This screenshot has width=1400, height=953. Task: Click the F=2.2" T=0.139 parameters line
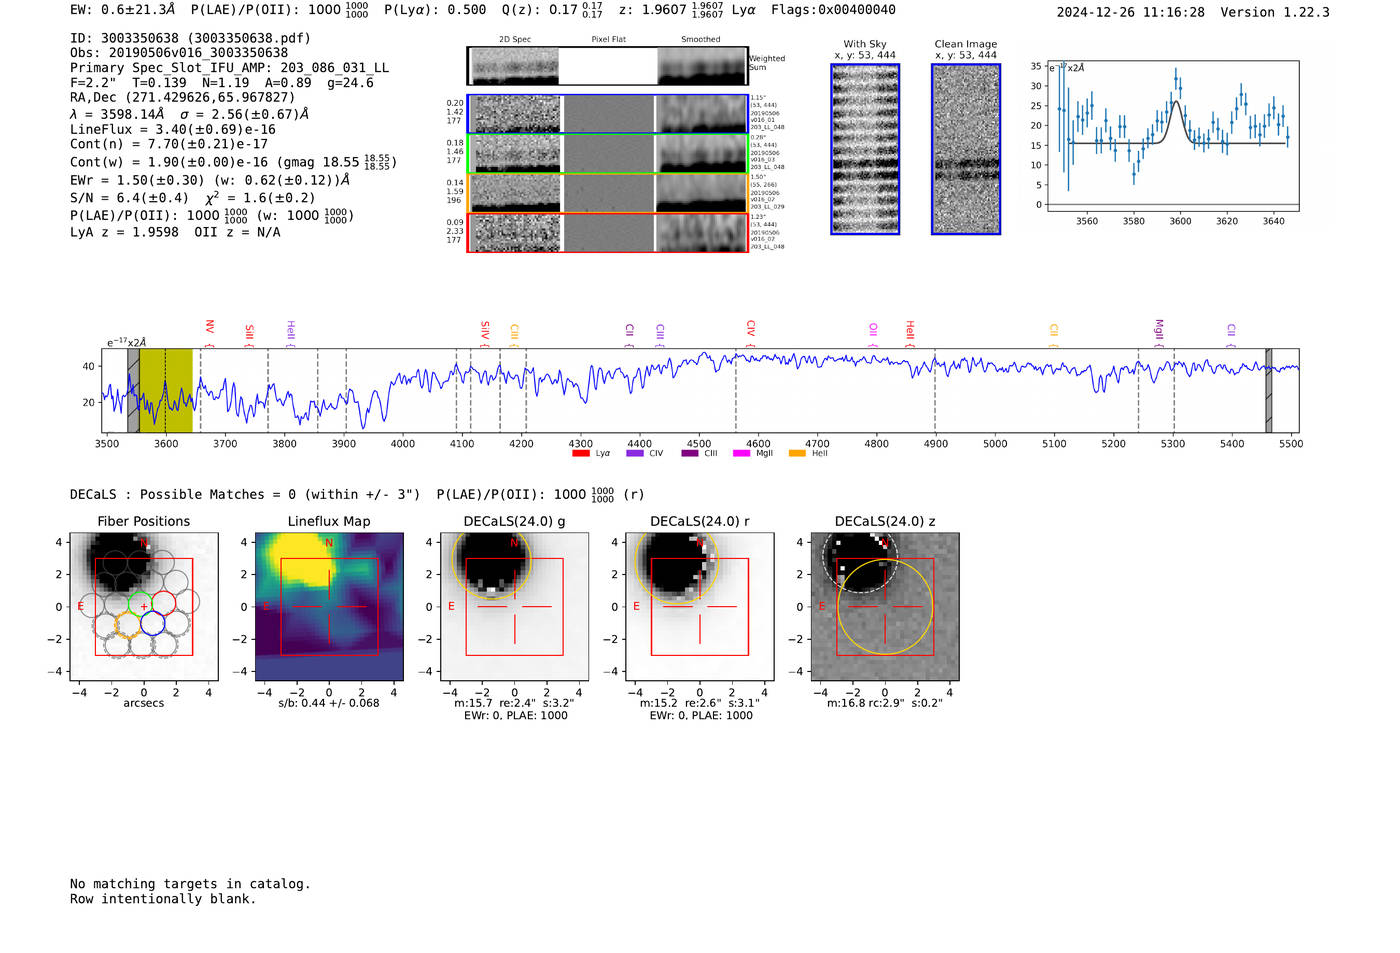tap(222, 83)
